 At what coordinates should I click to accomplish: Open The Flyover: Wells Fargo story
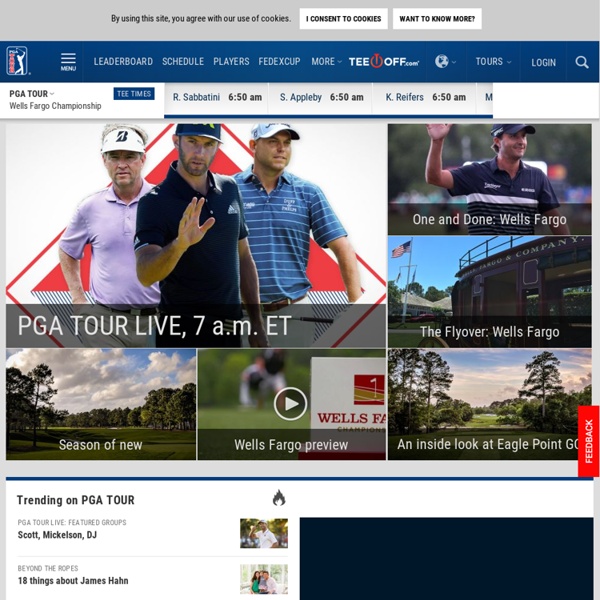pyautogui.click(x=489, y=292)
